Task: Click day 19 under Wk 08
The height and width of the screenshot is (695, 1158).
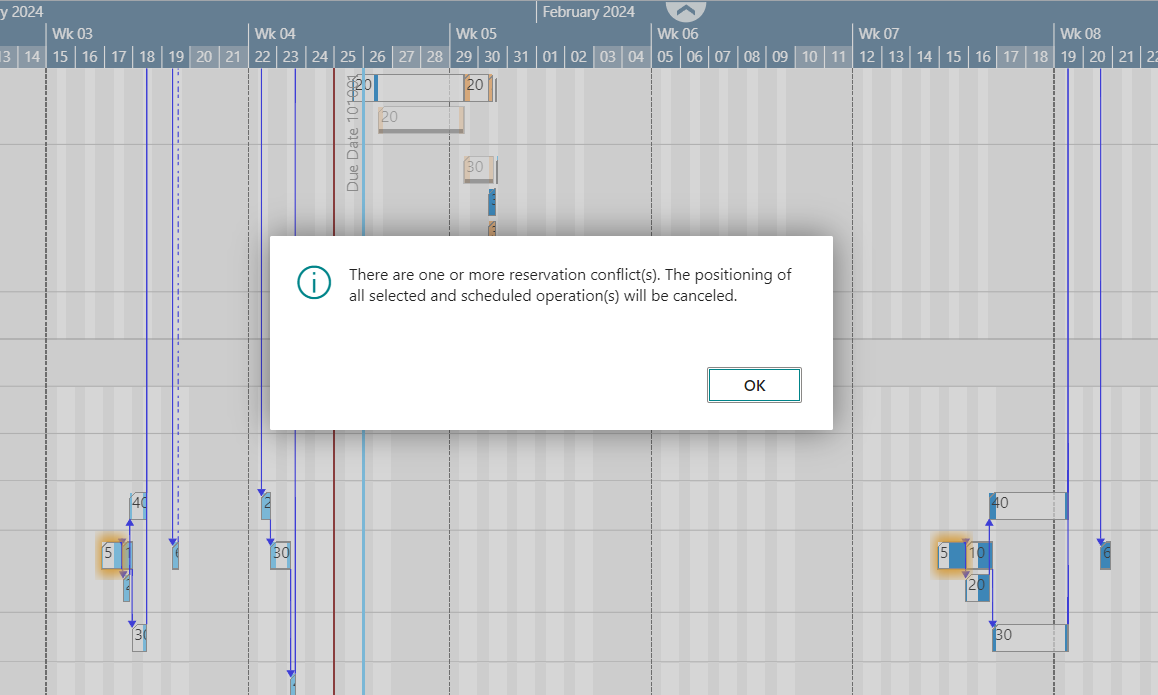Action: 1068,56
